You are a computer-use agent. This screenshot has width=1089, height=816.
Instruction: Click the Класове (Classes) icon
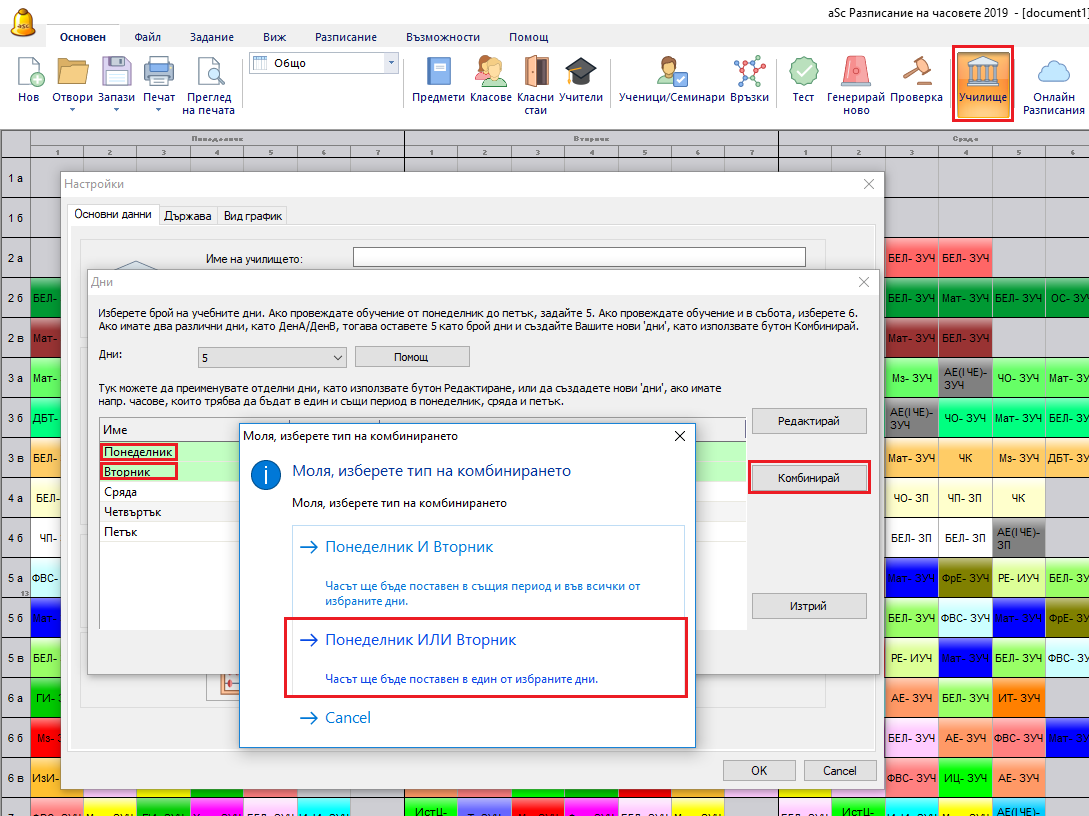(490, 73)
